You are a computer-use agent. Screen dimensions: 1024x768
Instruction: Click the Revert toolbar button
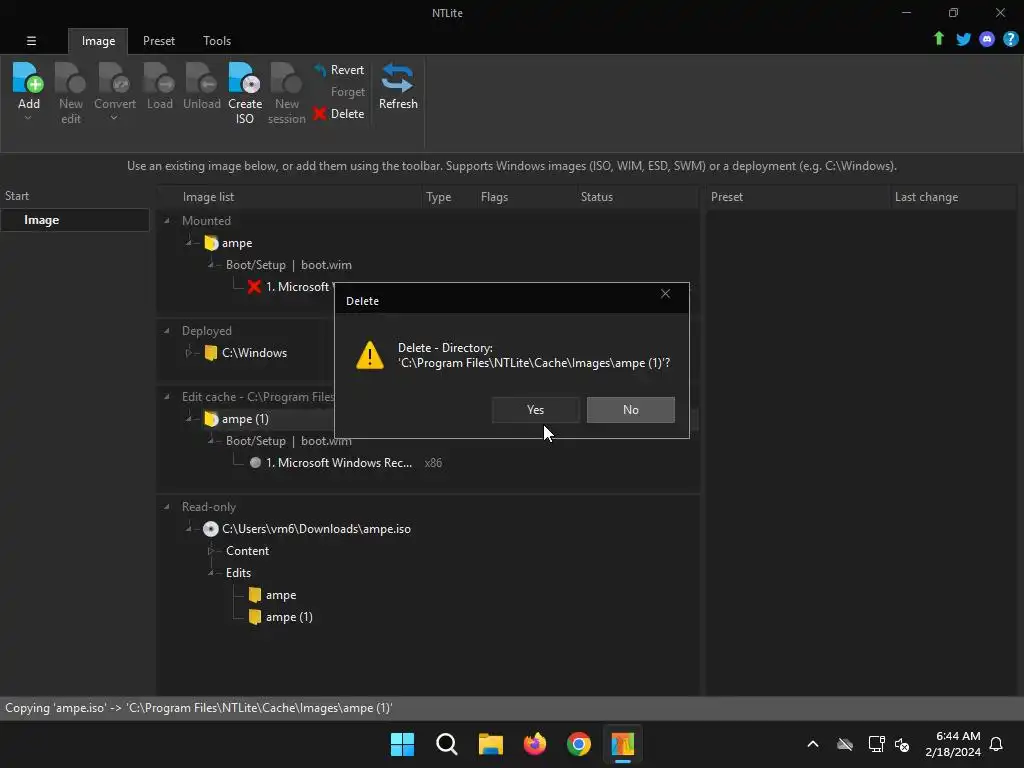339,70
